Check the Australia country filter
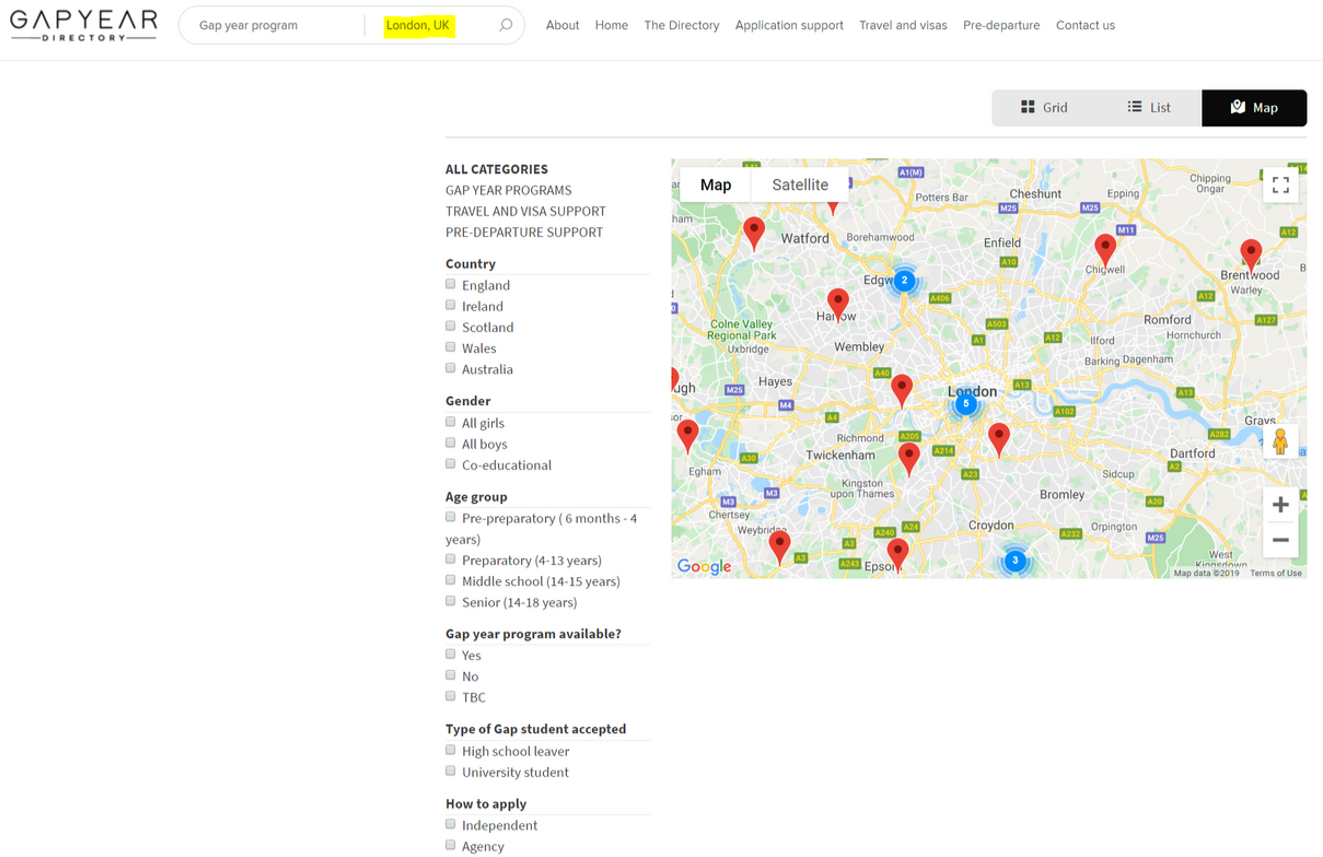The height and width of the screenshot is (857, 1323). [x=451, y=369]
